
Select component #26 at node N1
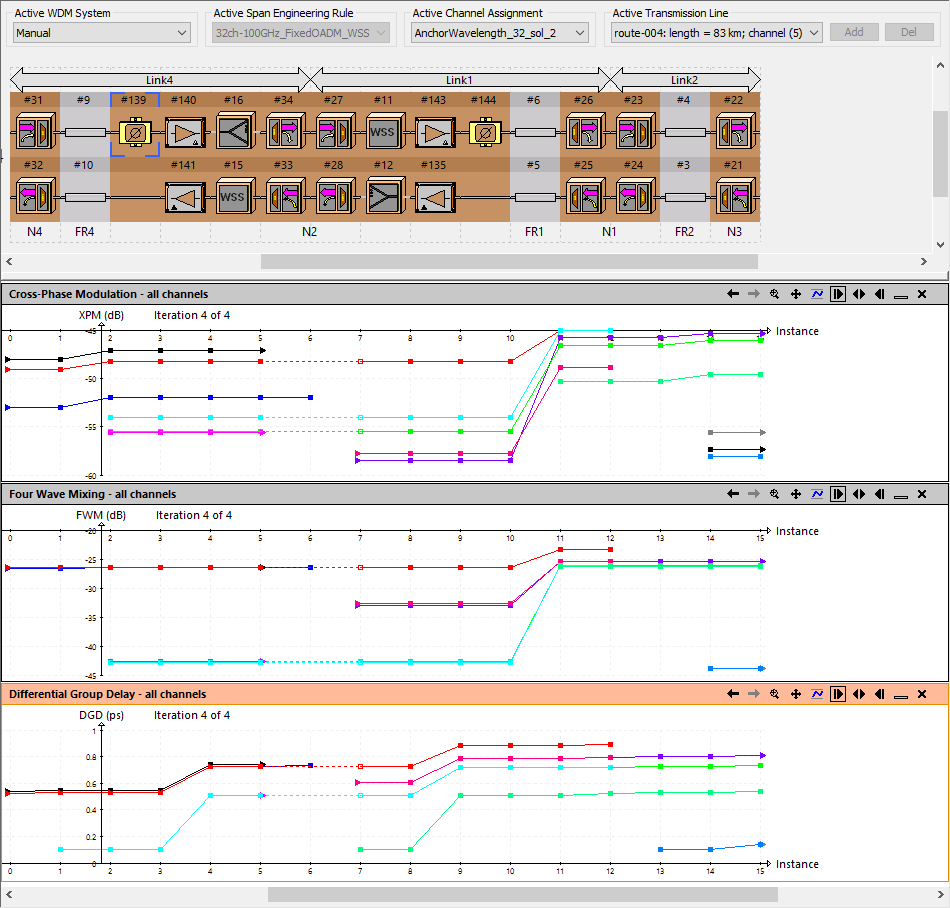pos(585,131)
